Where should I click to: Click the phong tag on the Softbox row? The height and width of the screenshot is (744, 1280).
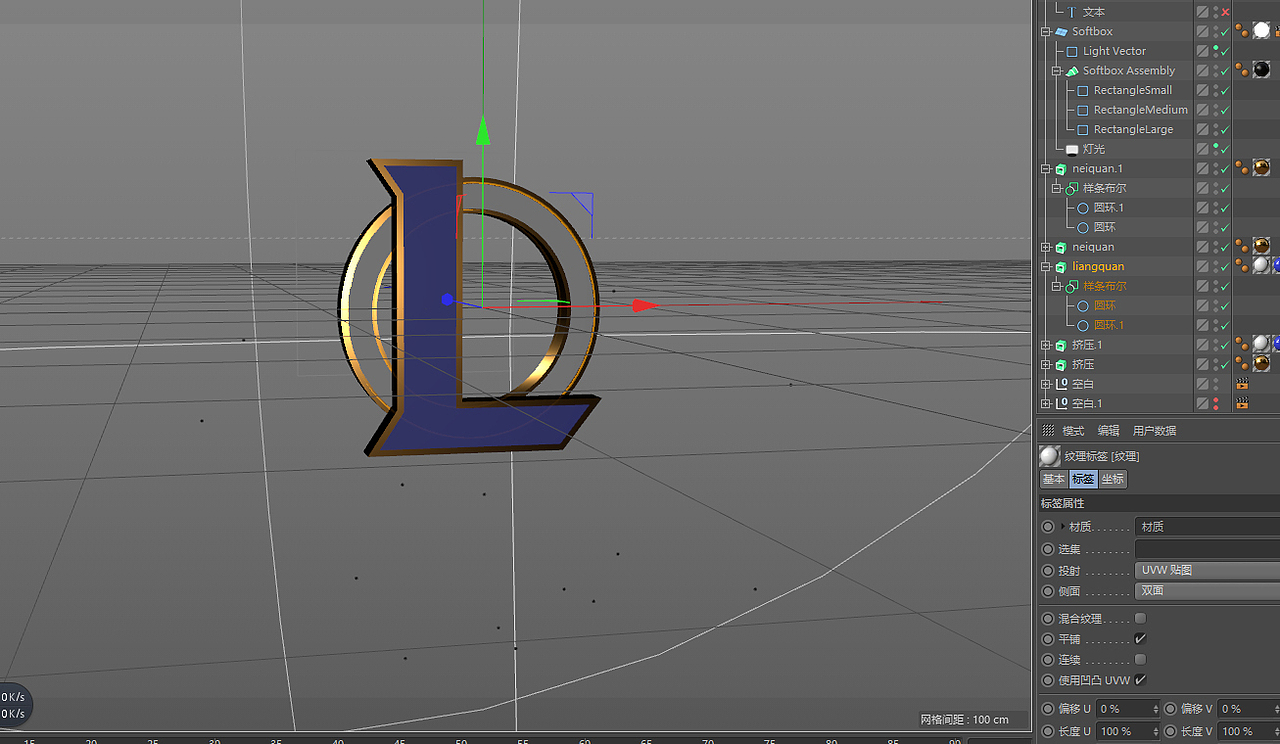[1242, 31]
